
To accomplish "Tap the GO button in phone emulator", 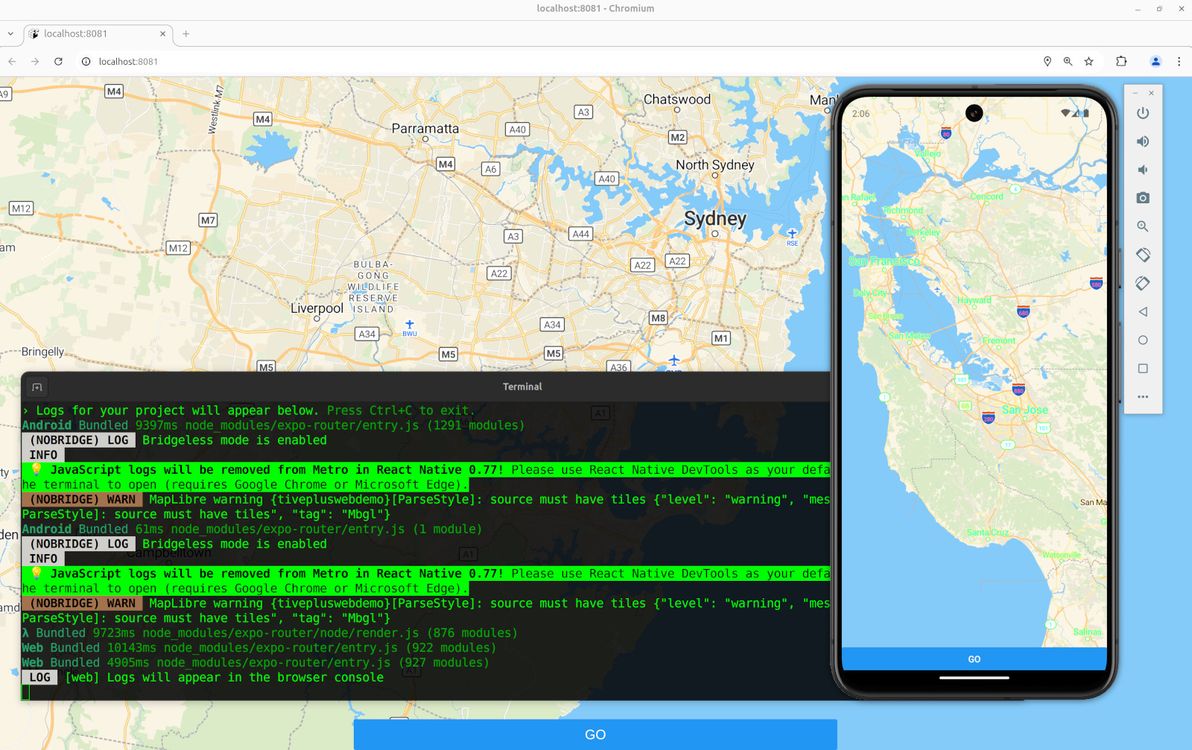I will tap(974, 659).
